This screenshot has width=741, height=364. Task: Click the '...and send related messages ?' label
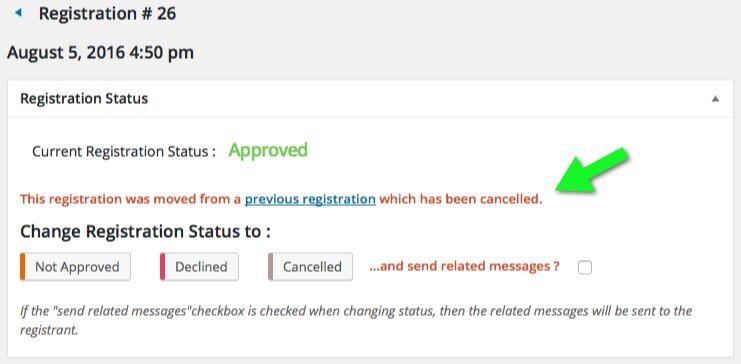tap(464, 267)
